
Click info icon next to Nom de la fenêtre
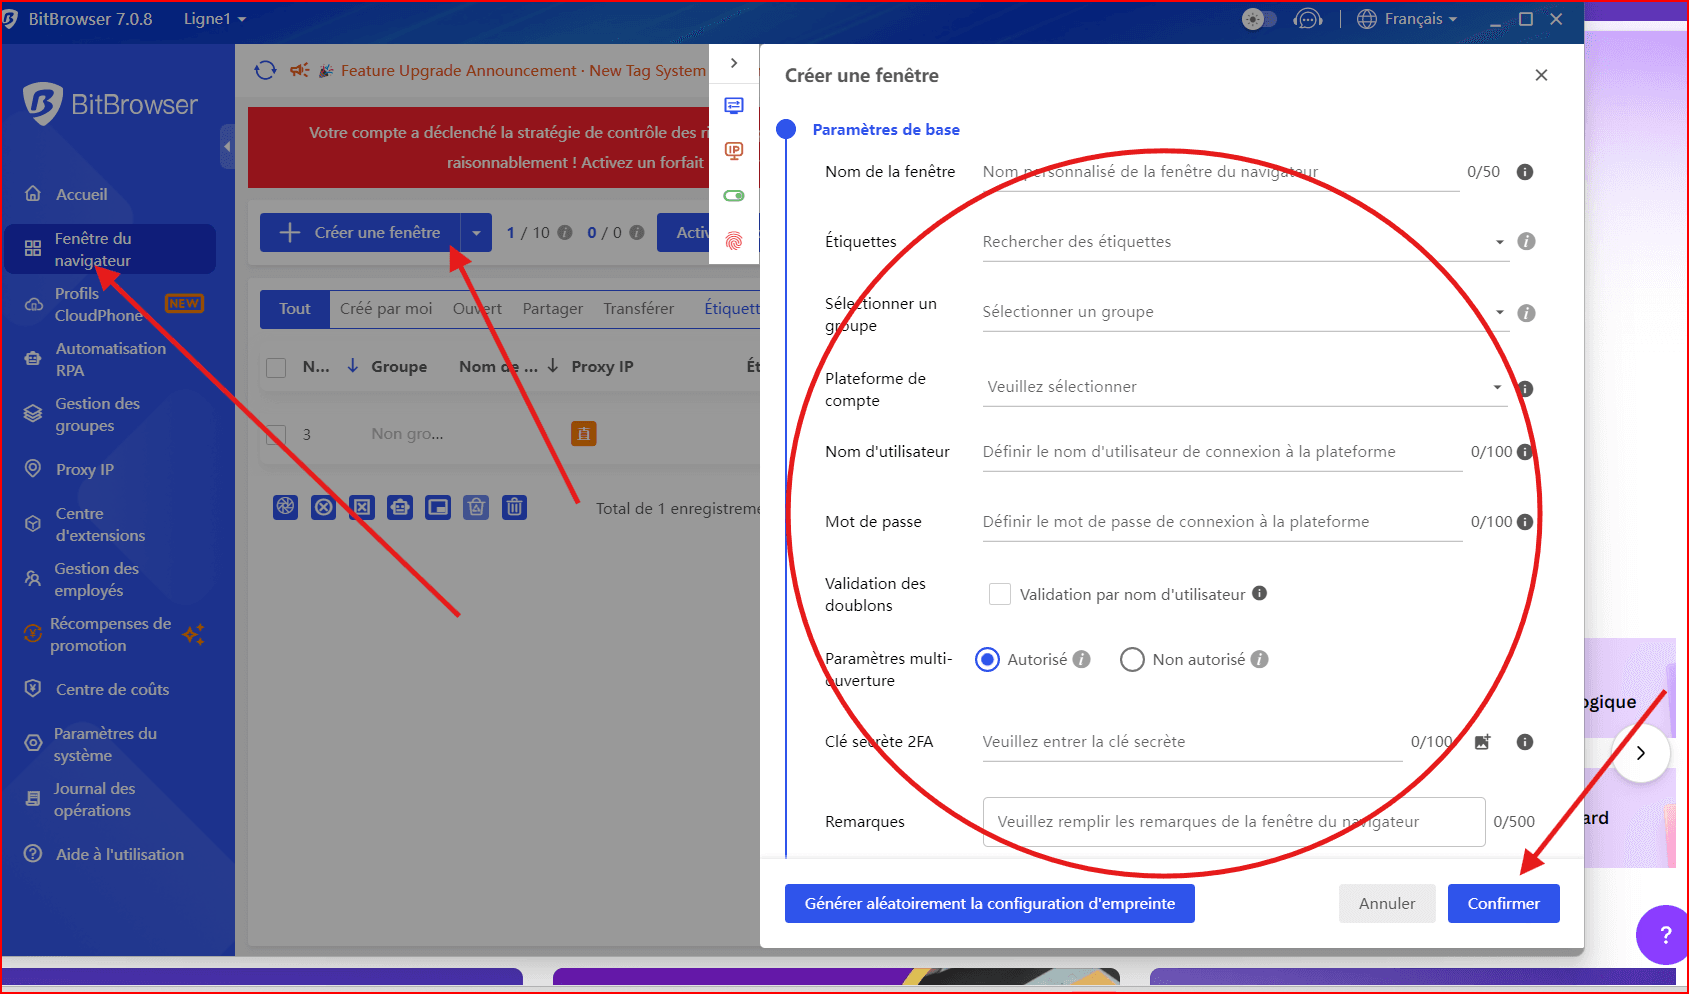[1525, 172]
